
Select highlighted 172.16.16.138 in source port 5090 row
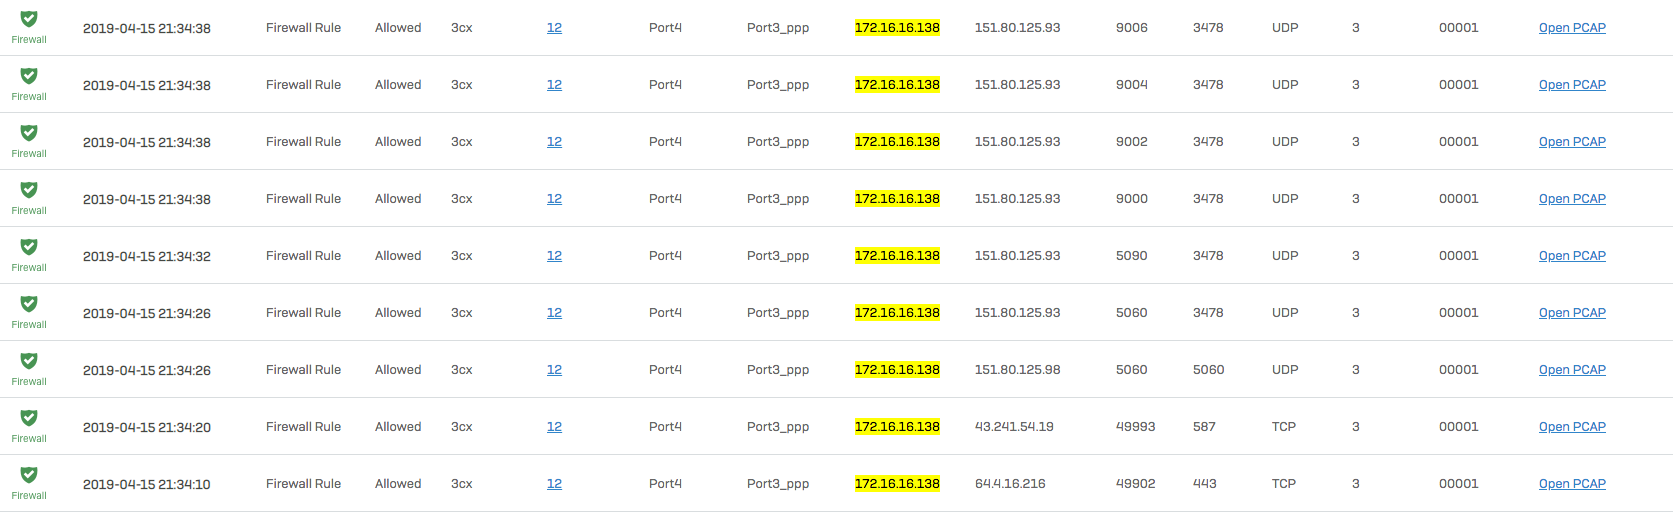pos(897,256)
